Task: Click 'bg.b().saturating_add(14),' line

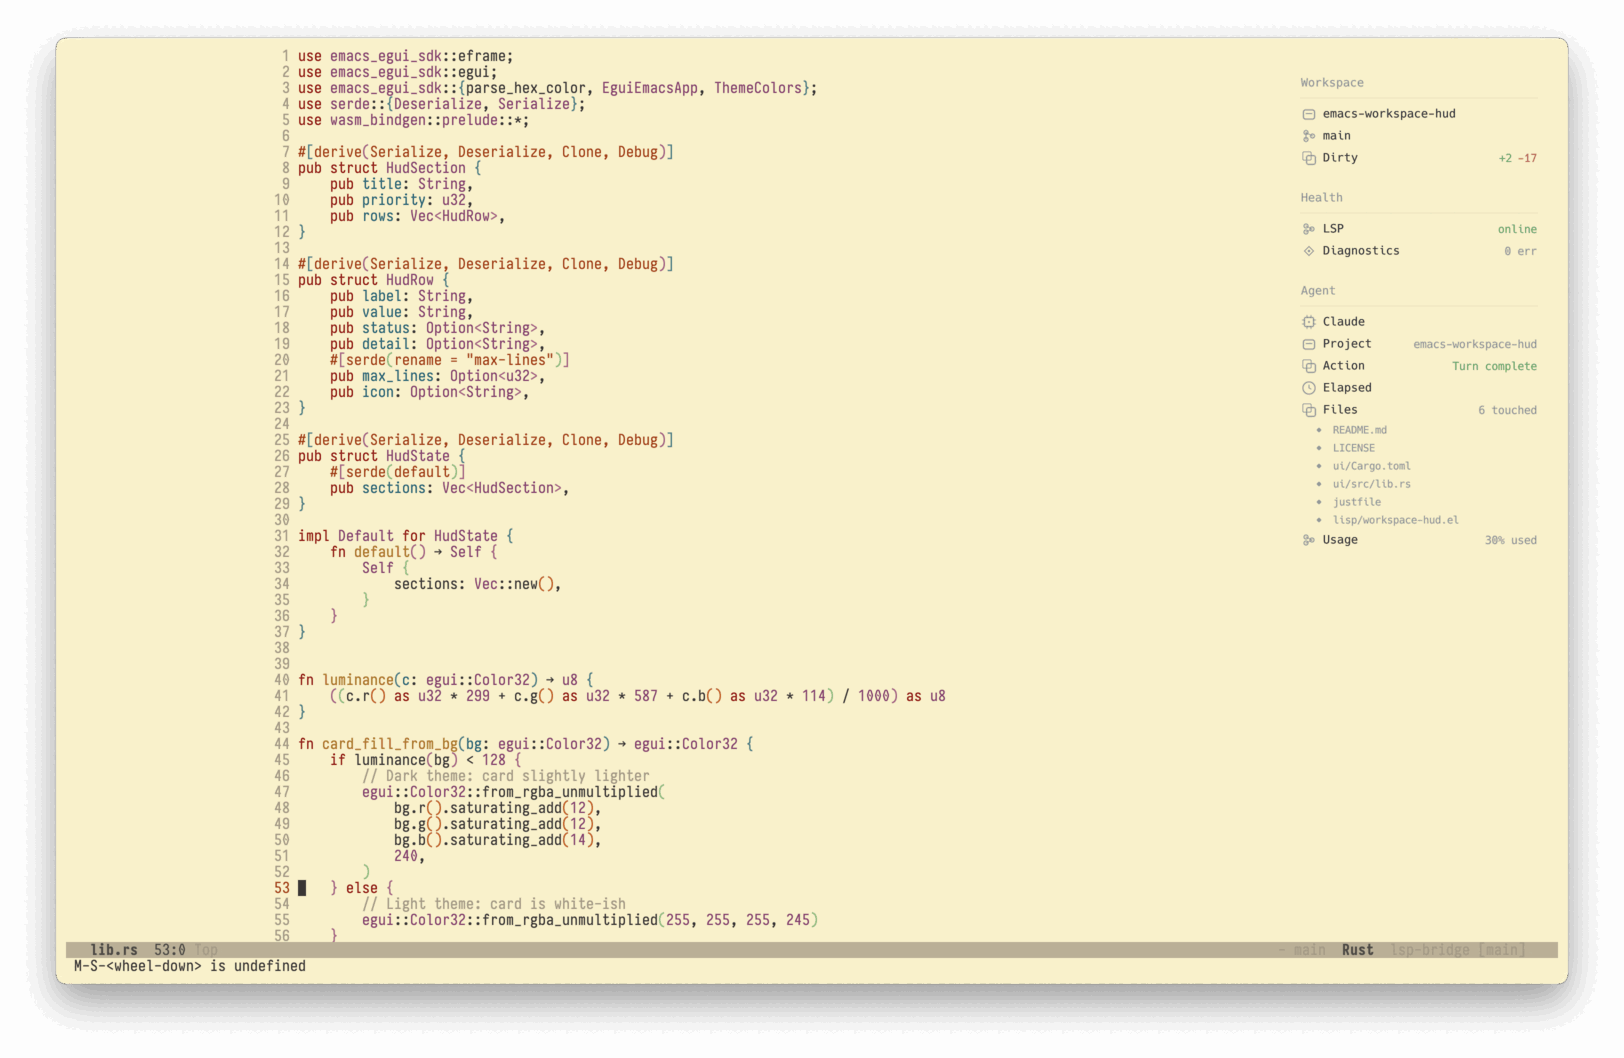Action: point(498,840)
